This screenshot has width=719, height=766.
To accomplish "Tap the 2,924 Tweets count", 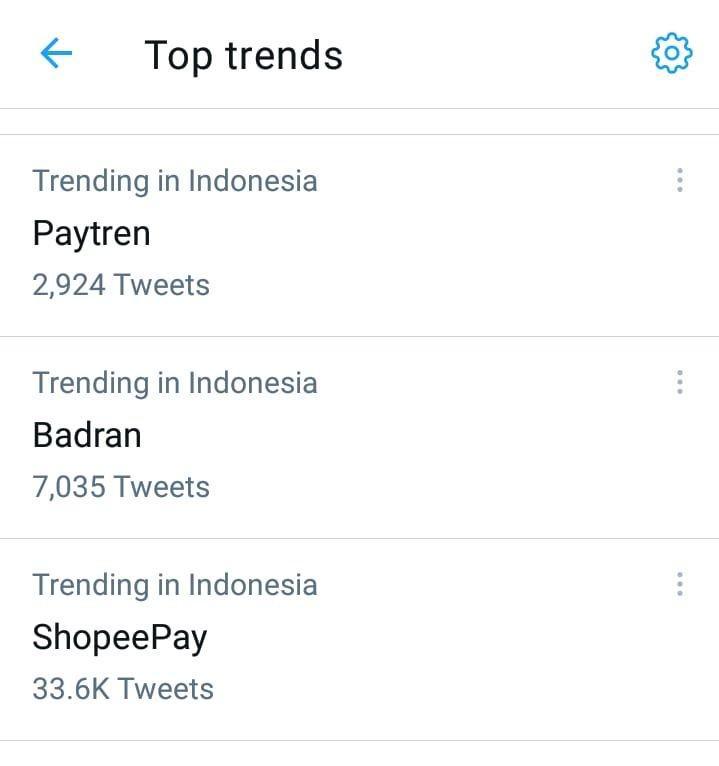I will [x=121, y=285].
